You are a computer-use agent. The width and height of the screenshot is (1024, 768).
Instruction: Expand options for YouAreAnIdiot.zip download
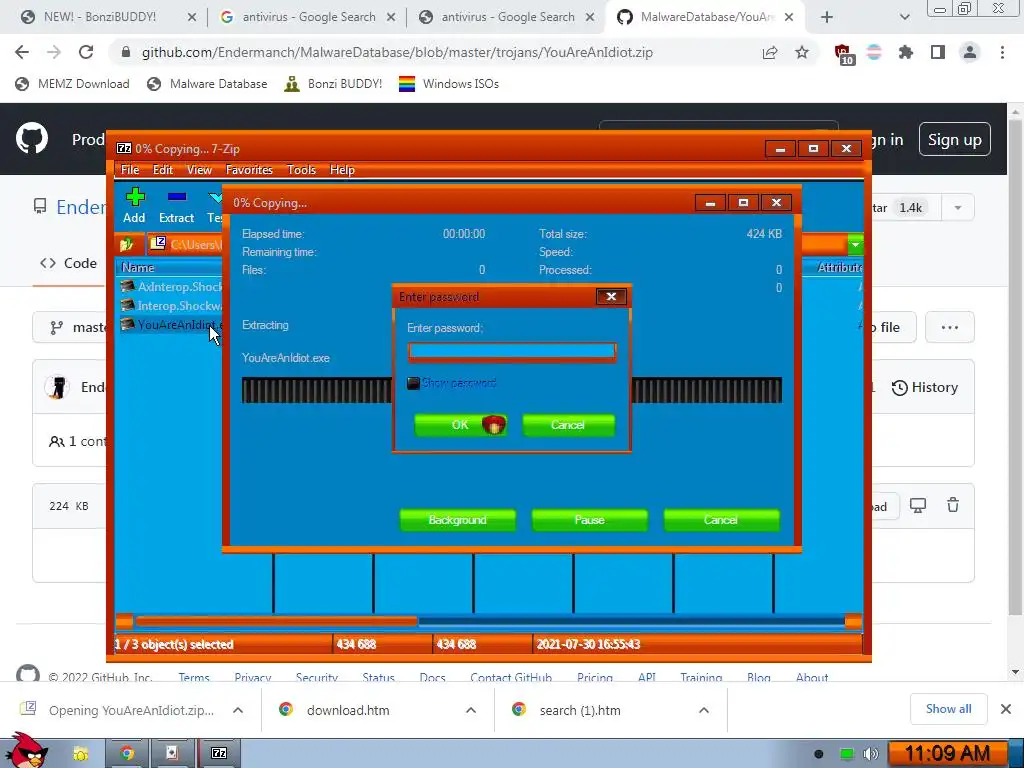pos(238,710)
